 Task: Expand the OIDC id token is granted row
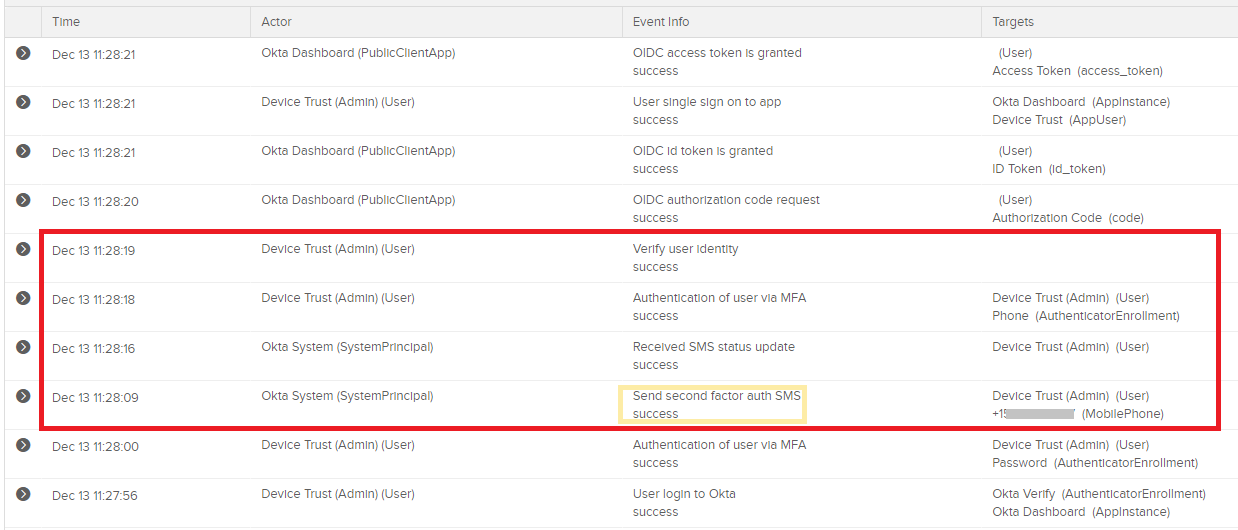point(23,151)
